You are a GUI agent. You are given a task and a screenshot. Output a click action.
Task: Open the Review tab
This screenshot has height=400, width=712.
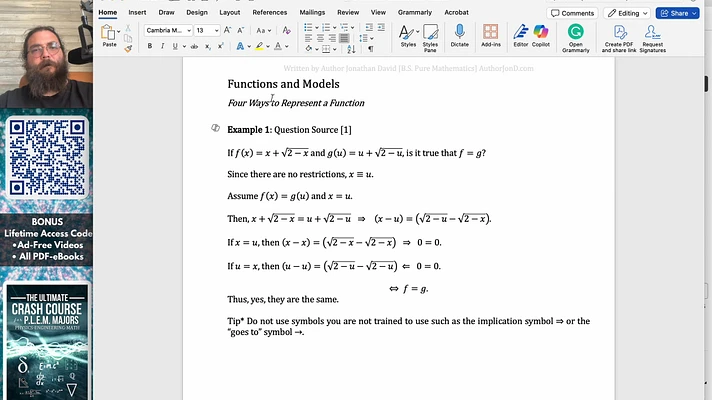click(x=348, y=12)
